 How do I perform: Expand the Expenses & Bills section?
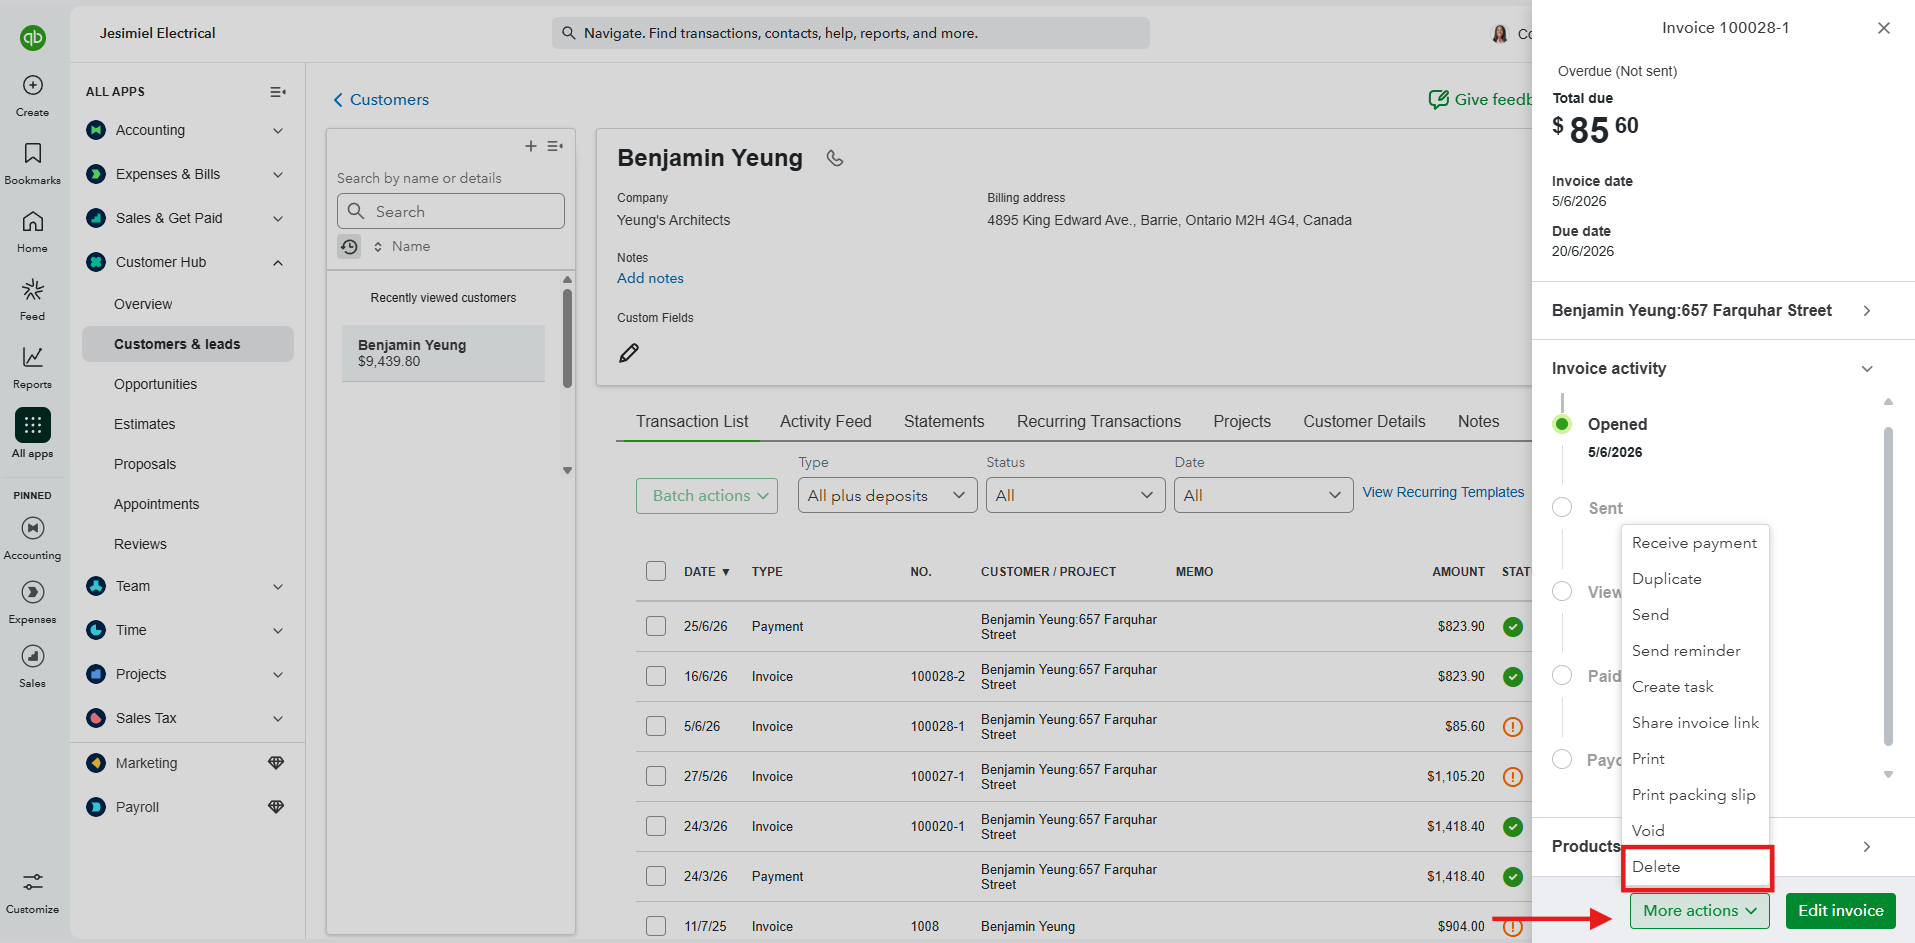tap(278, 174)
